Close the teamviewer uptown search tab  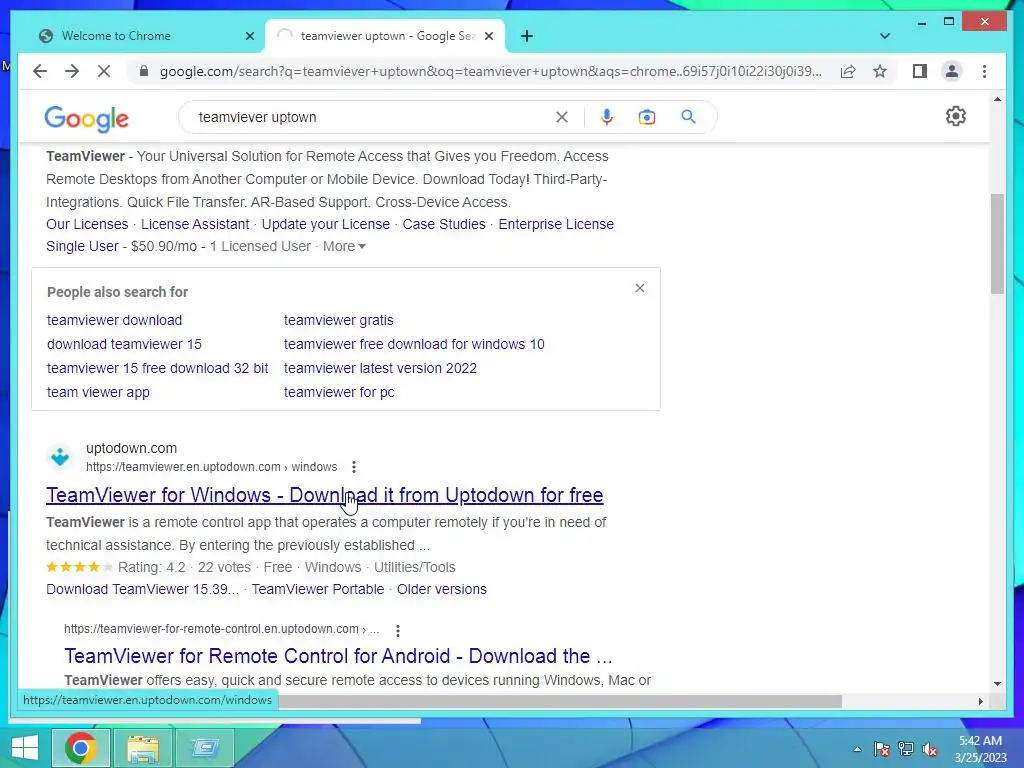488,36
